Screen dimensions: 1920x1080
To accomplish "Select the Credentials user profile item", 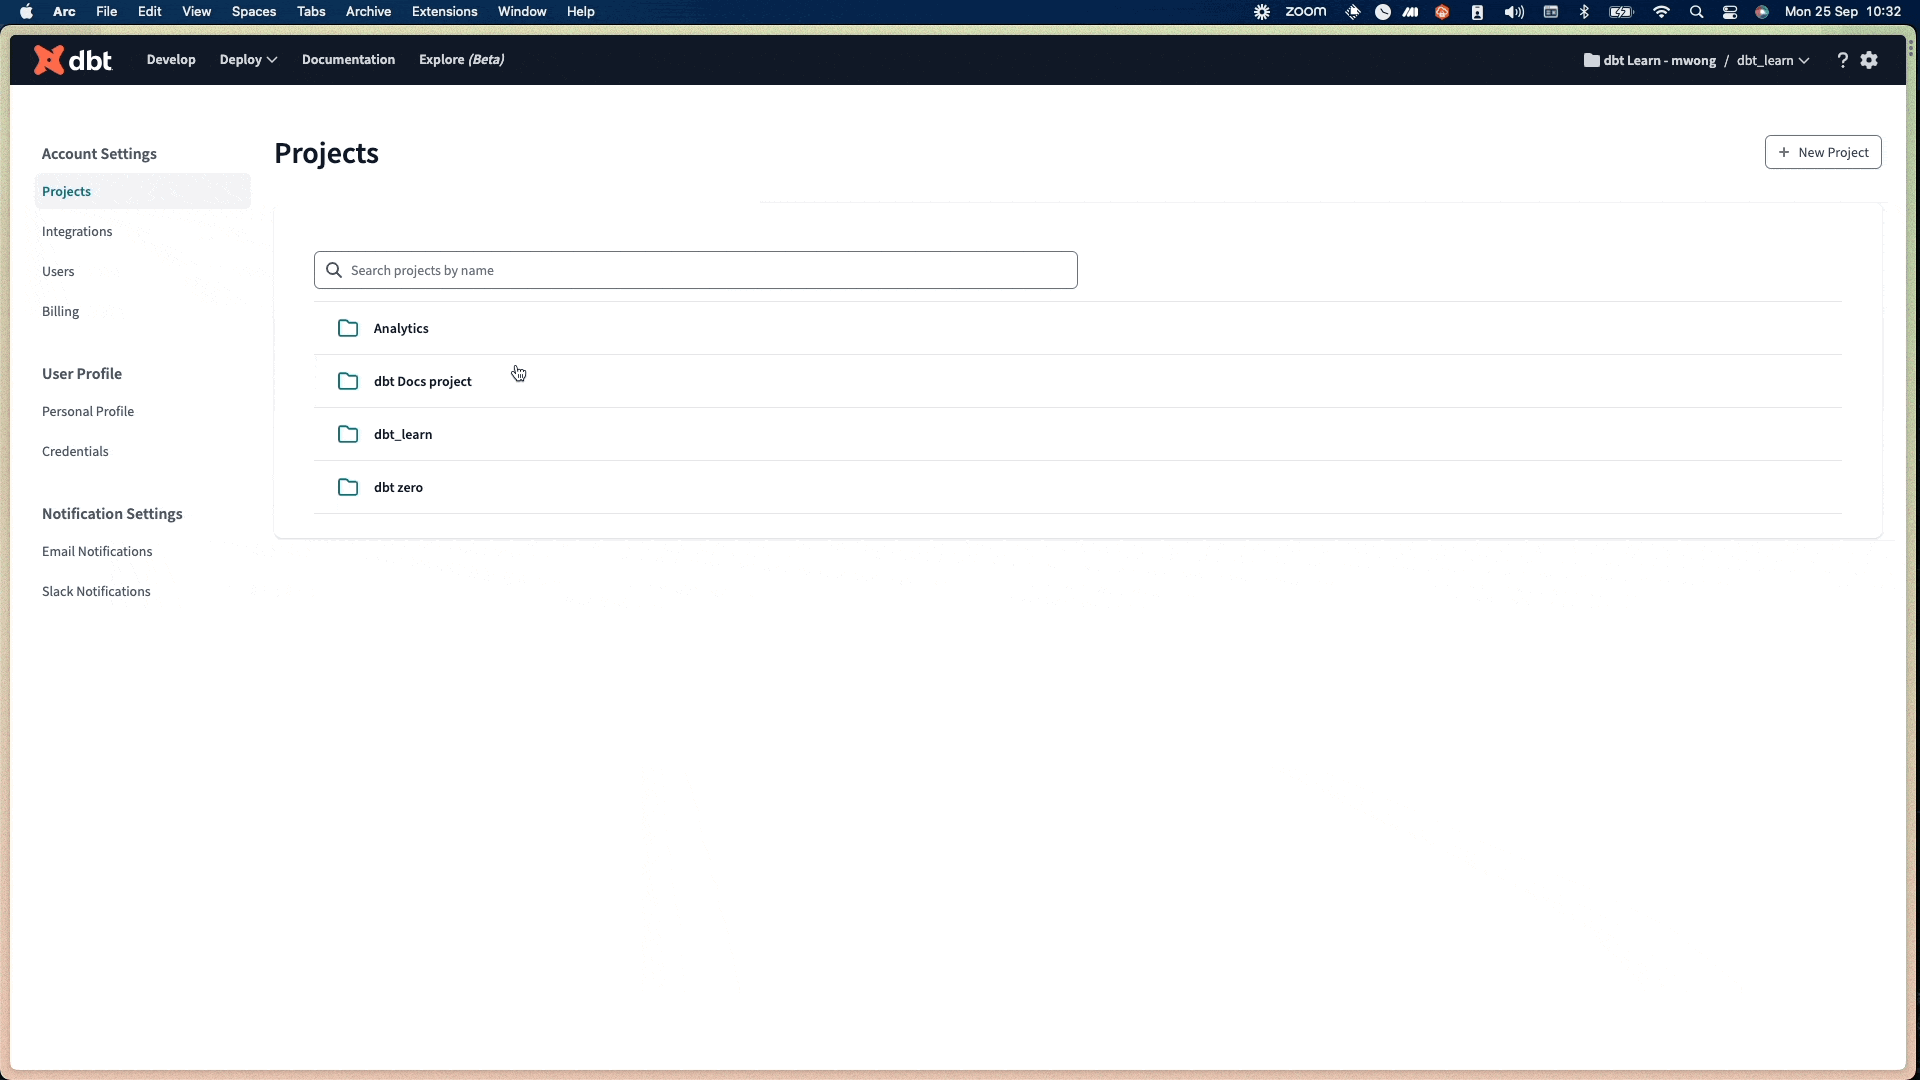I will point(75,450).
